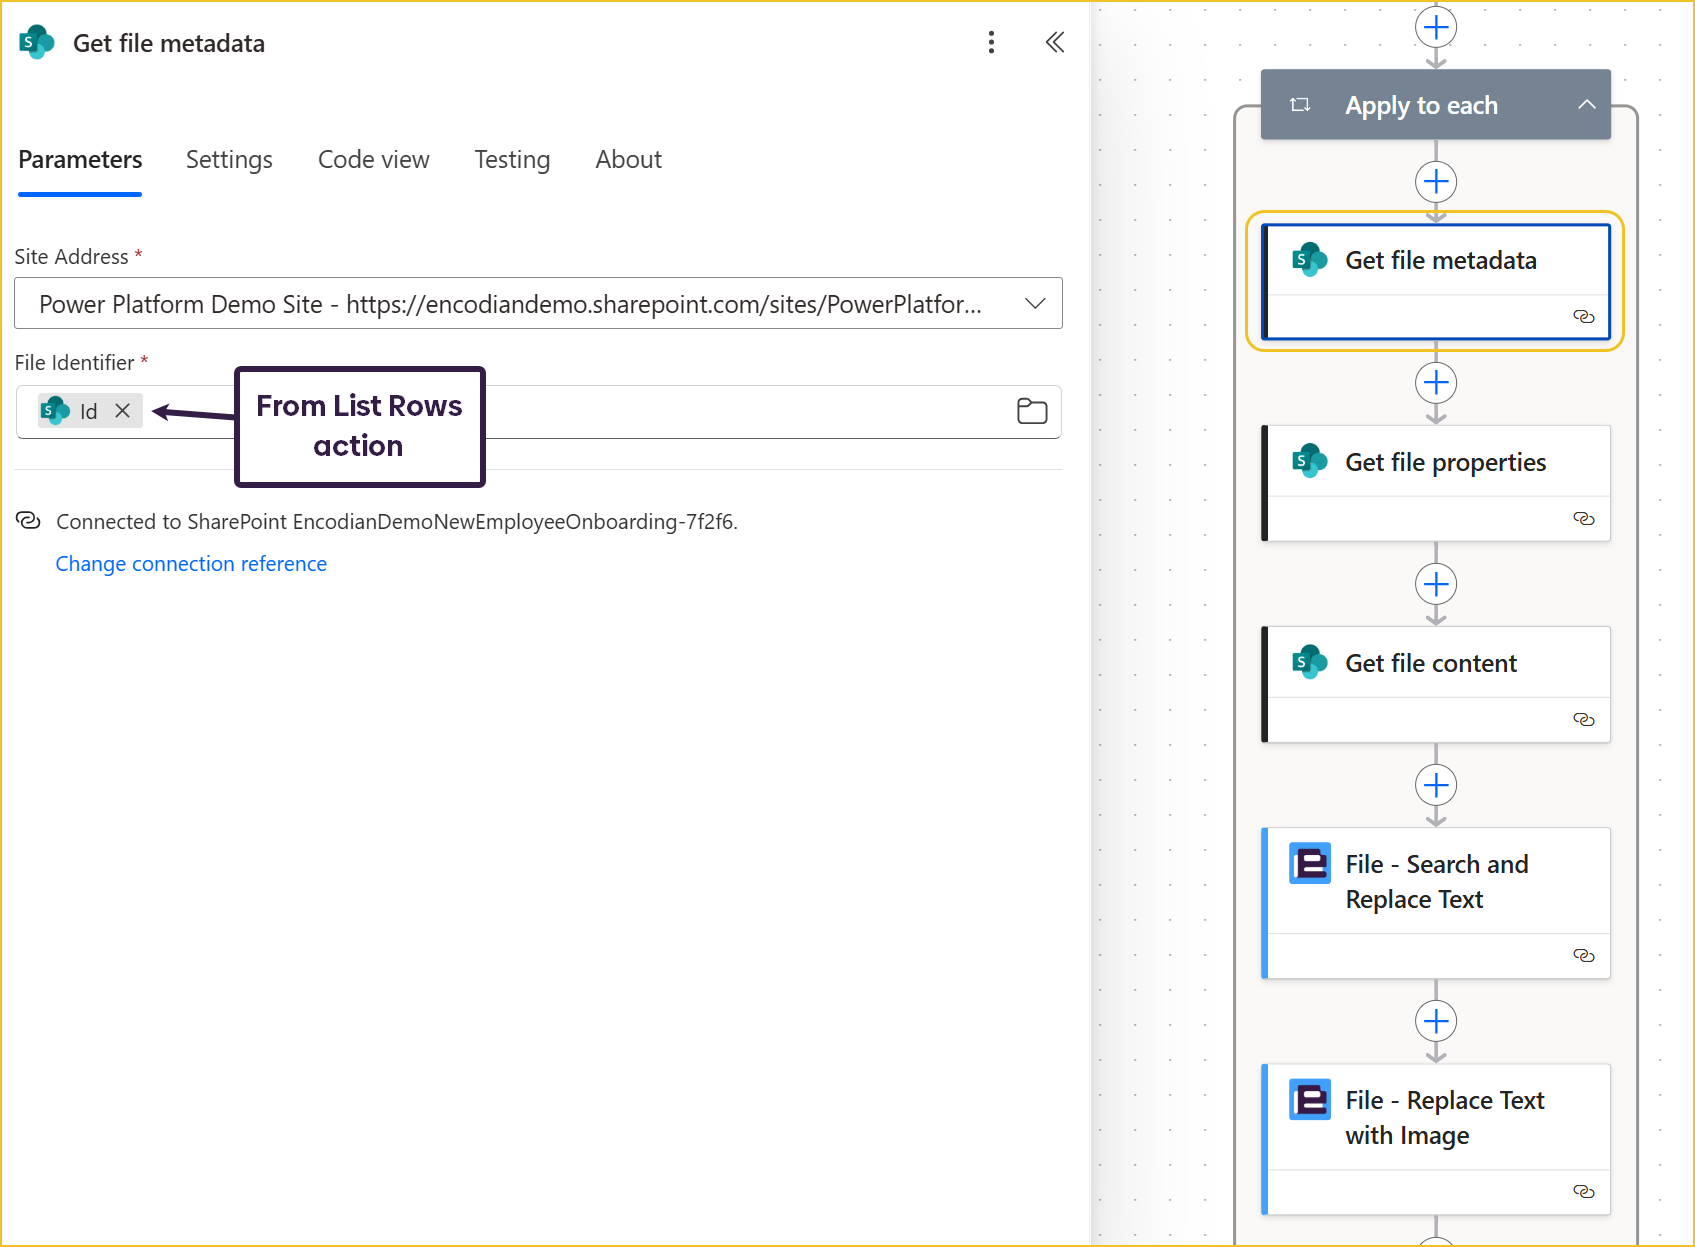
Task: Open the Code view tab
Action: [373, 160]
